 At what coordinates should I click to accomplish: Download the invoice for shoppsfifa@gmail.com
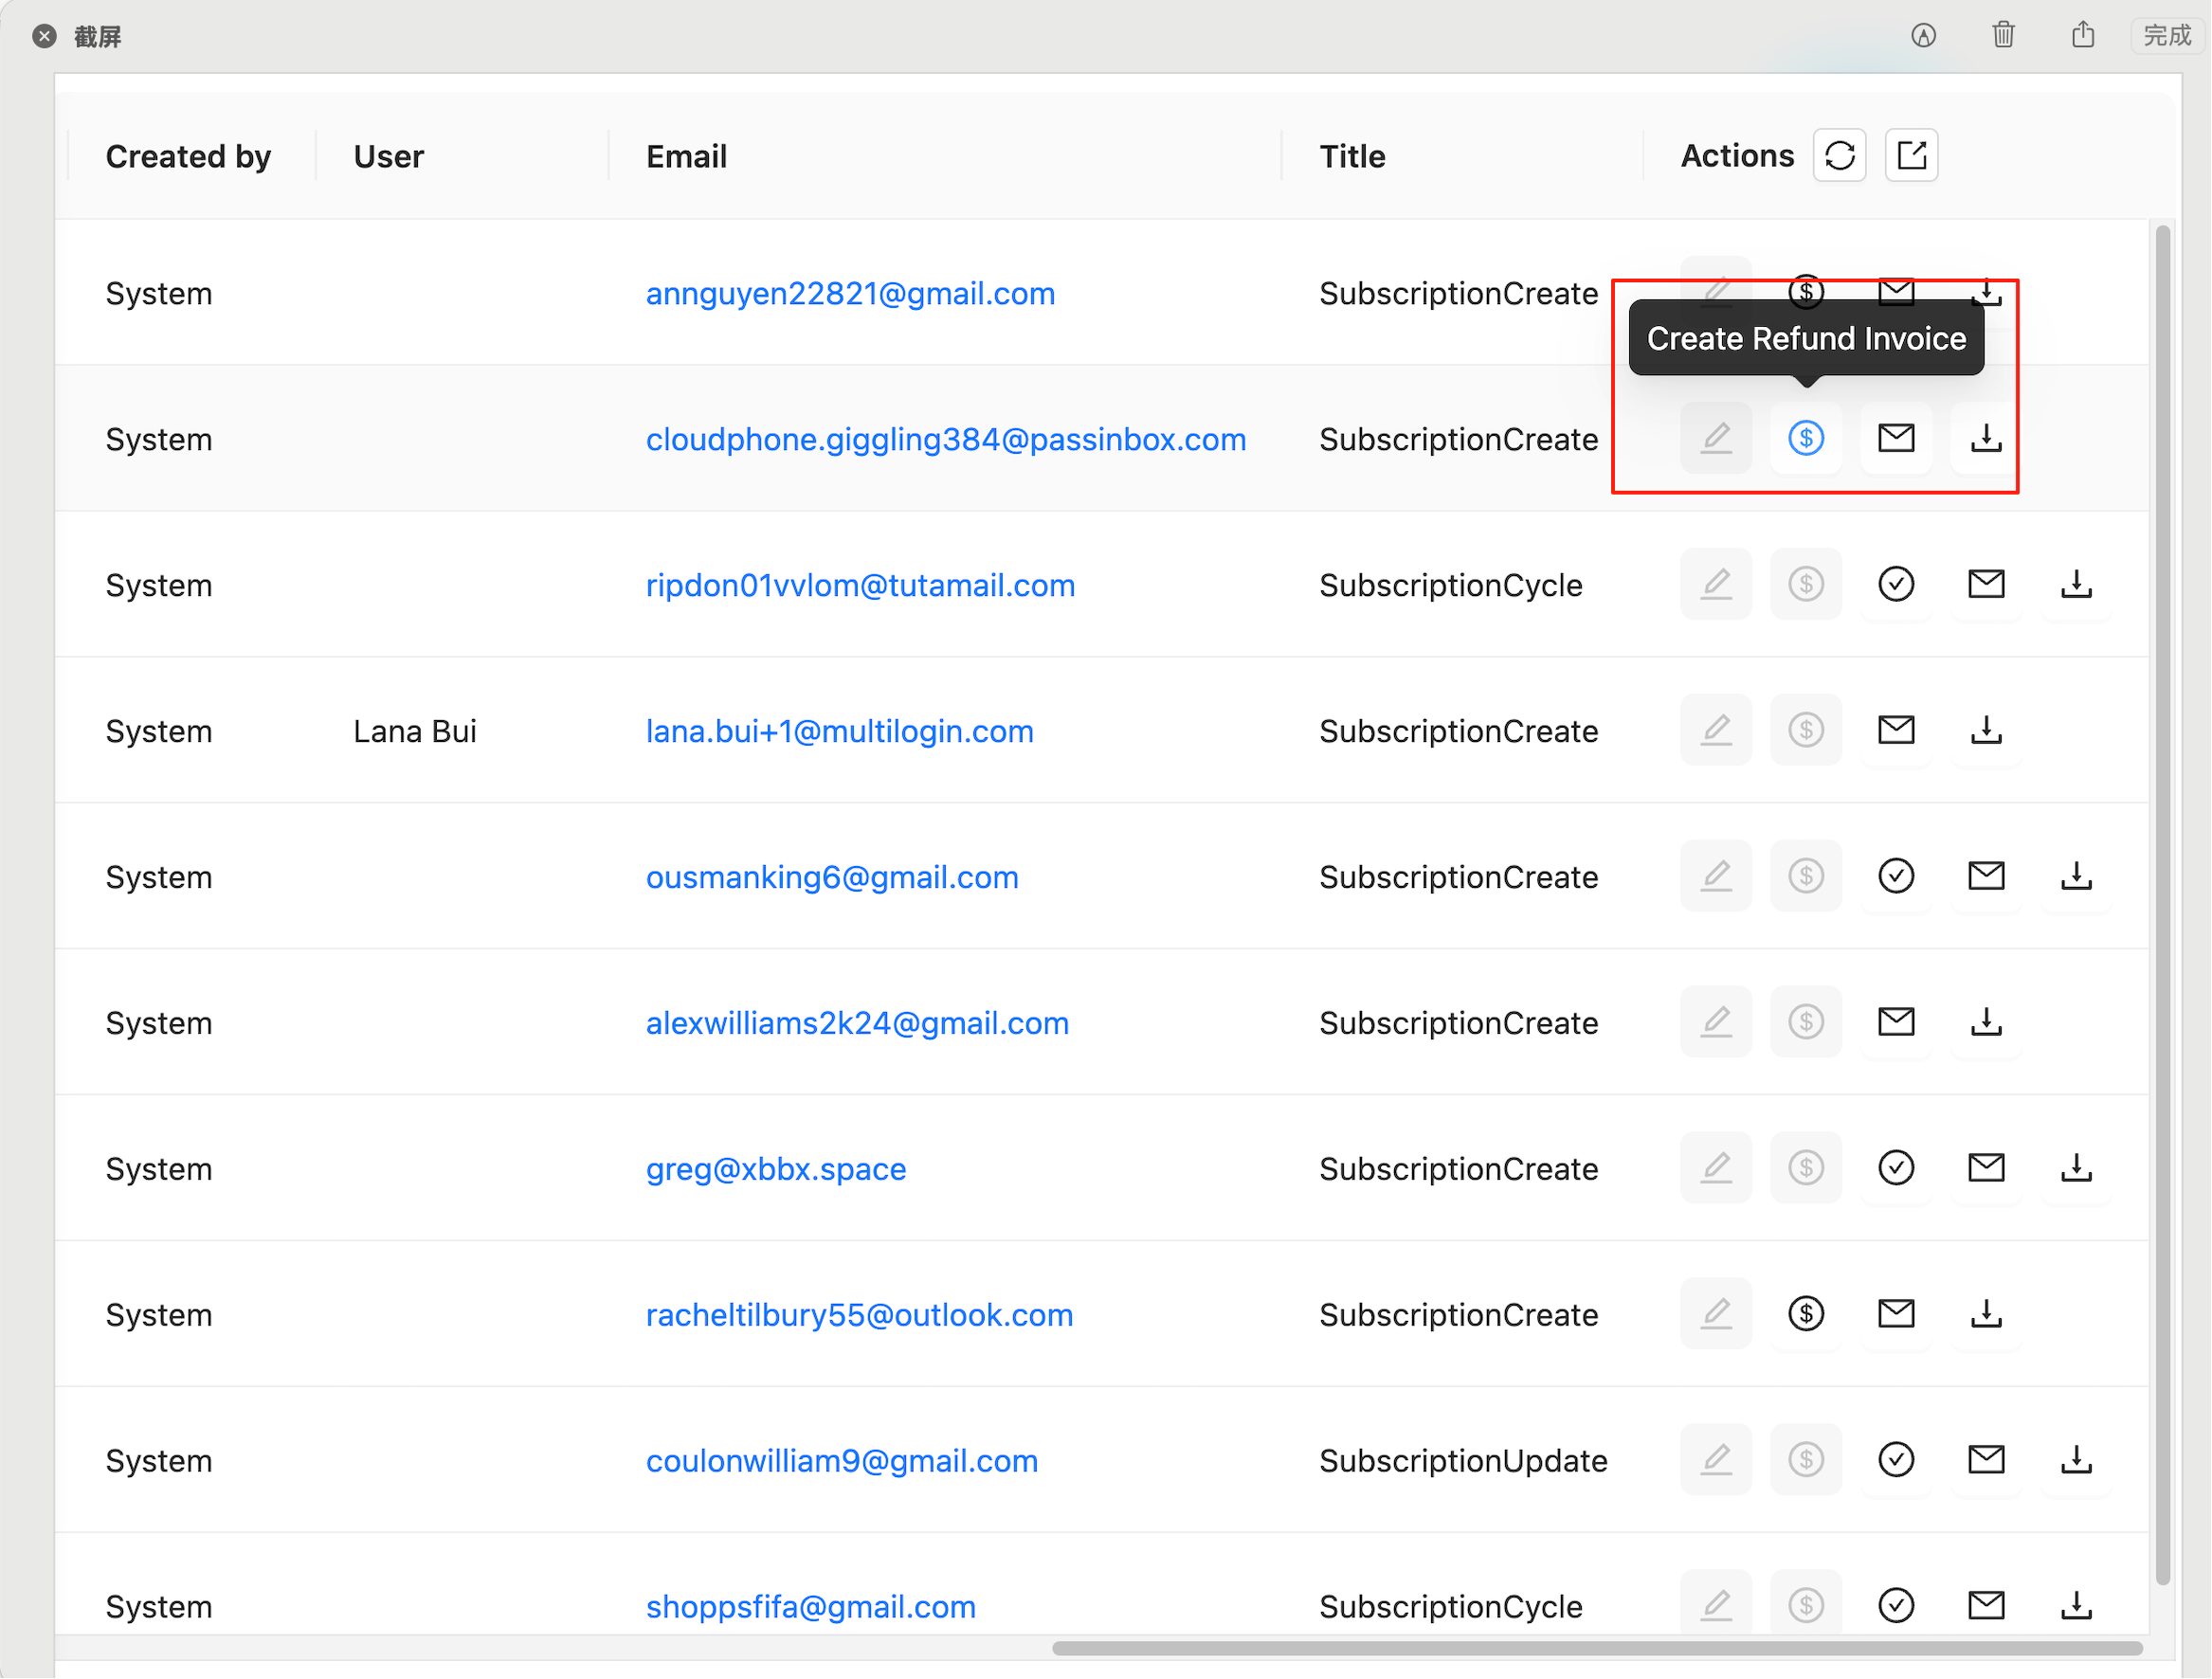tap(2077, 1605)
